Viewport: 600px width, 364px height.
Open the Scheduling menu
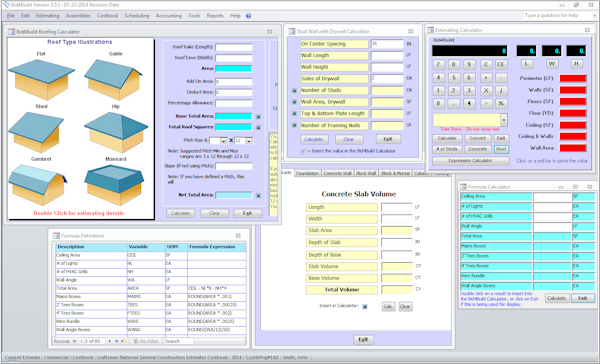pyautogui.click(x=137, y=16)
